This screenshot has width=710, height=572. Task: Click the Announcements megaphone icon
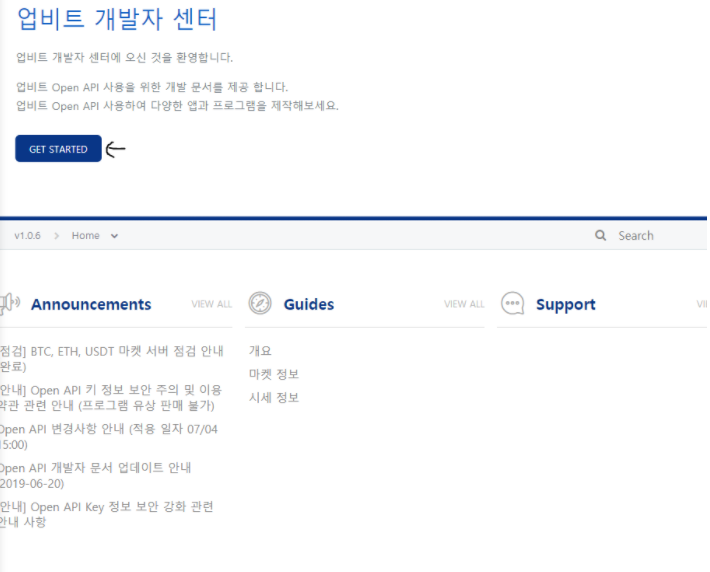click(x=9, y=303)
